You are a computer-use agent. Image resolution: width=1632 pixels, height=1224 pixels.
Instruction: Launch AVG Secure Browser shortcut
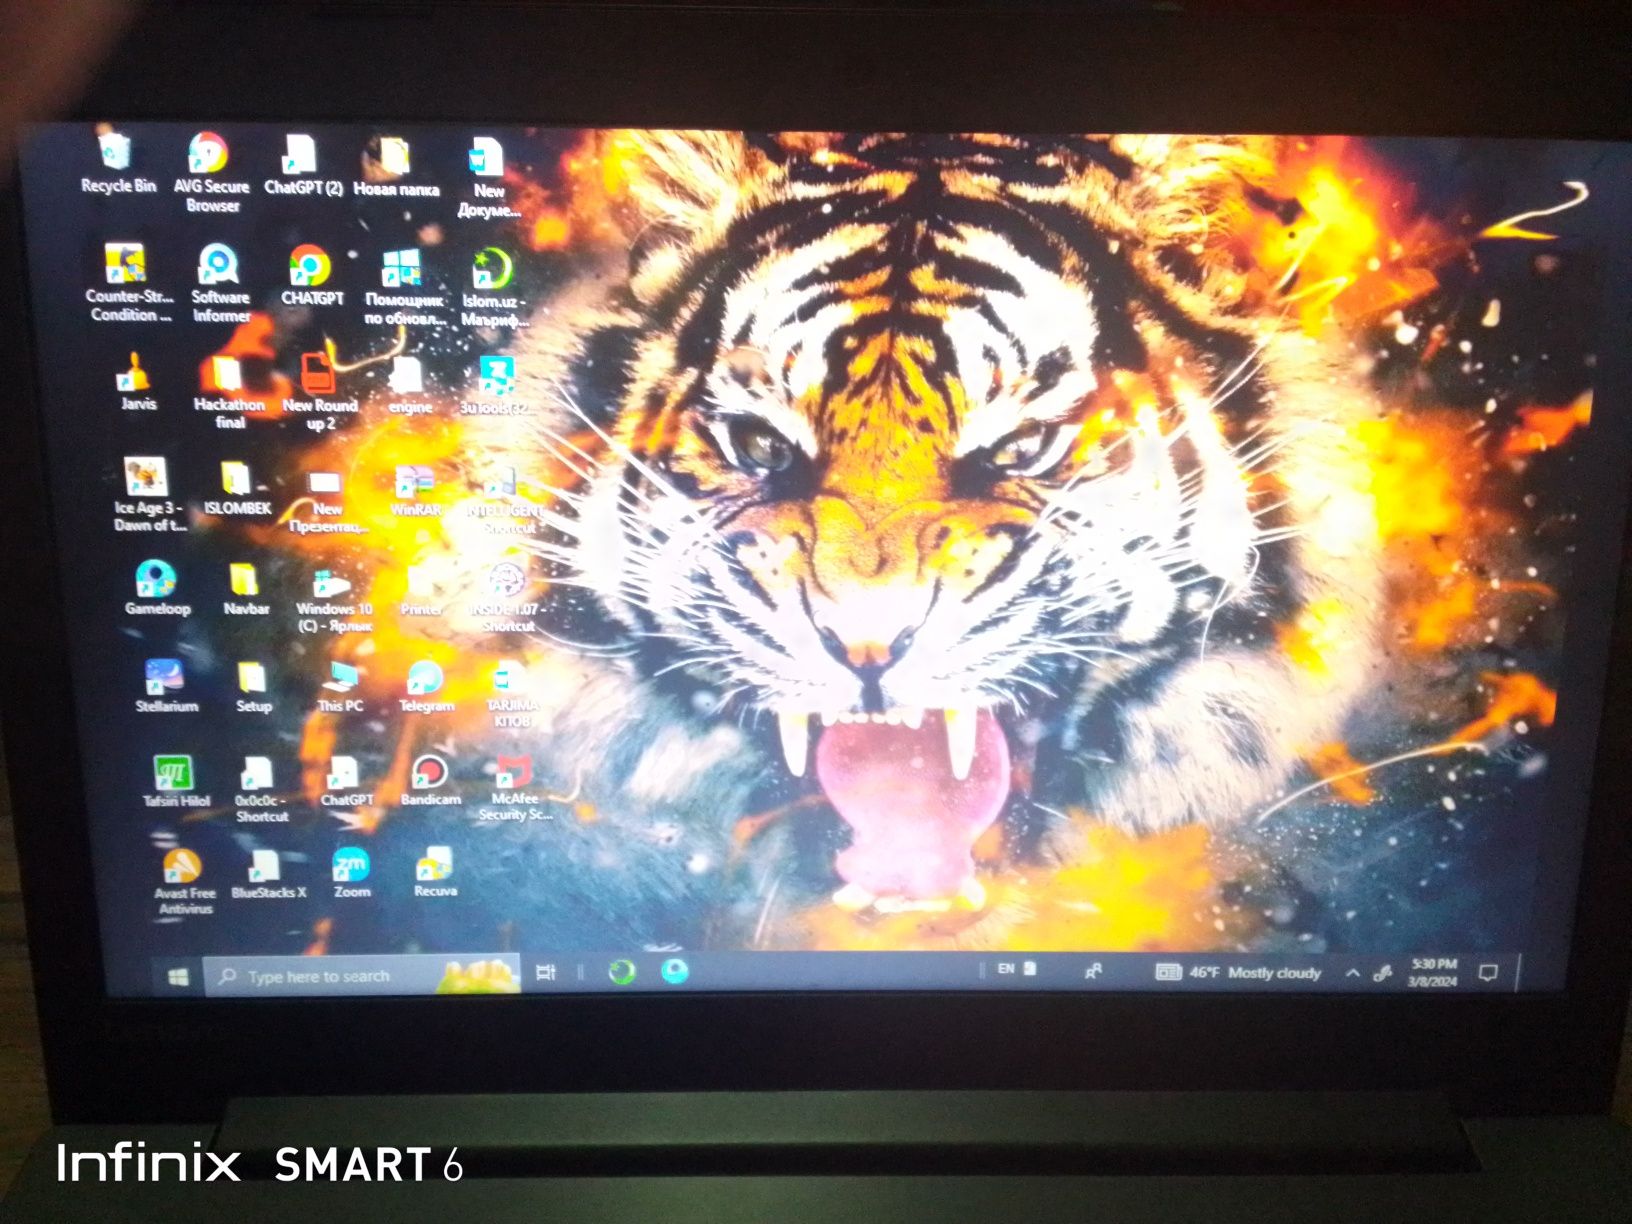point(211,172)
